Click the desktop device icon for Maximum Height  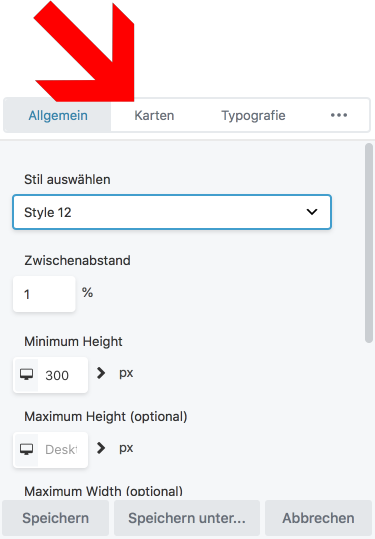pos(26,449)
